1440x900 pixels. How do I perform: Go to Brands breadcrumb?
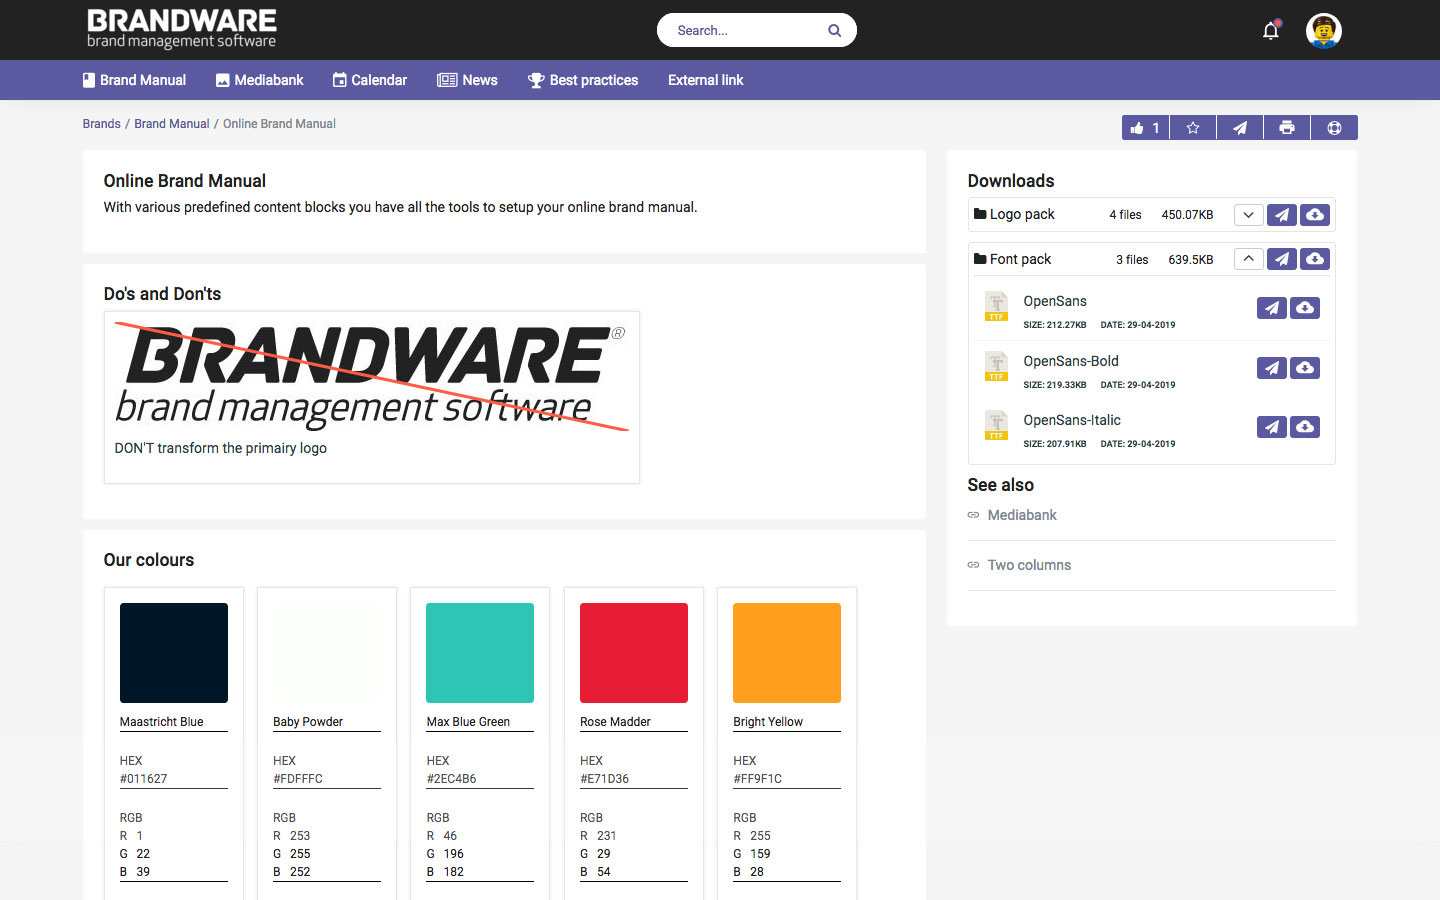coord(101,124)
